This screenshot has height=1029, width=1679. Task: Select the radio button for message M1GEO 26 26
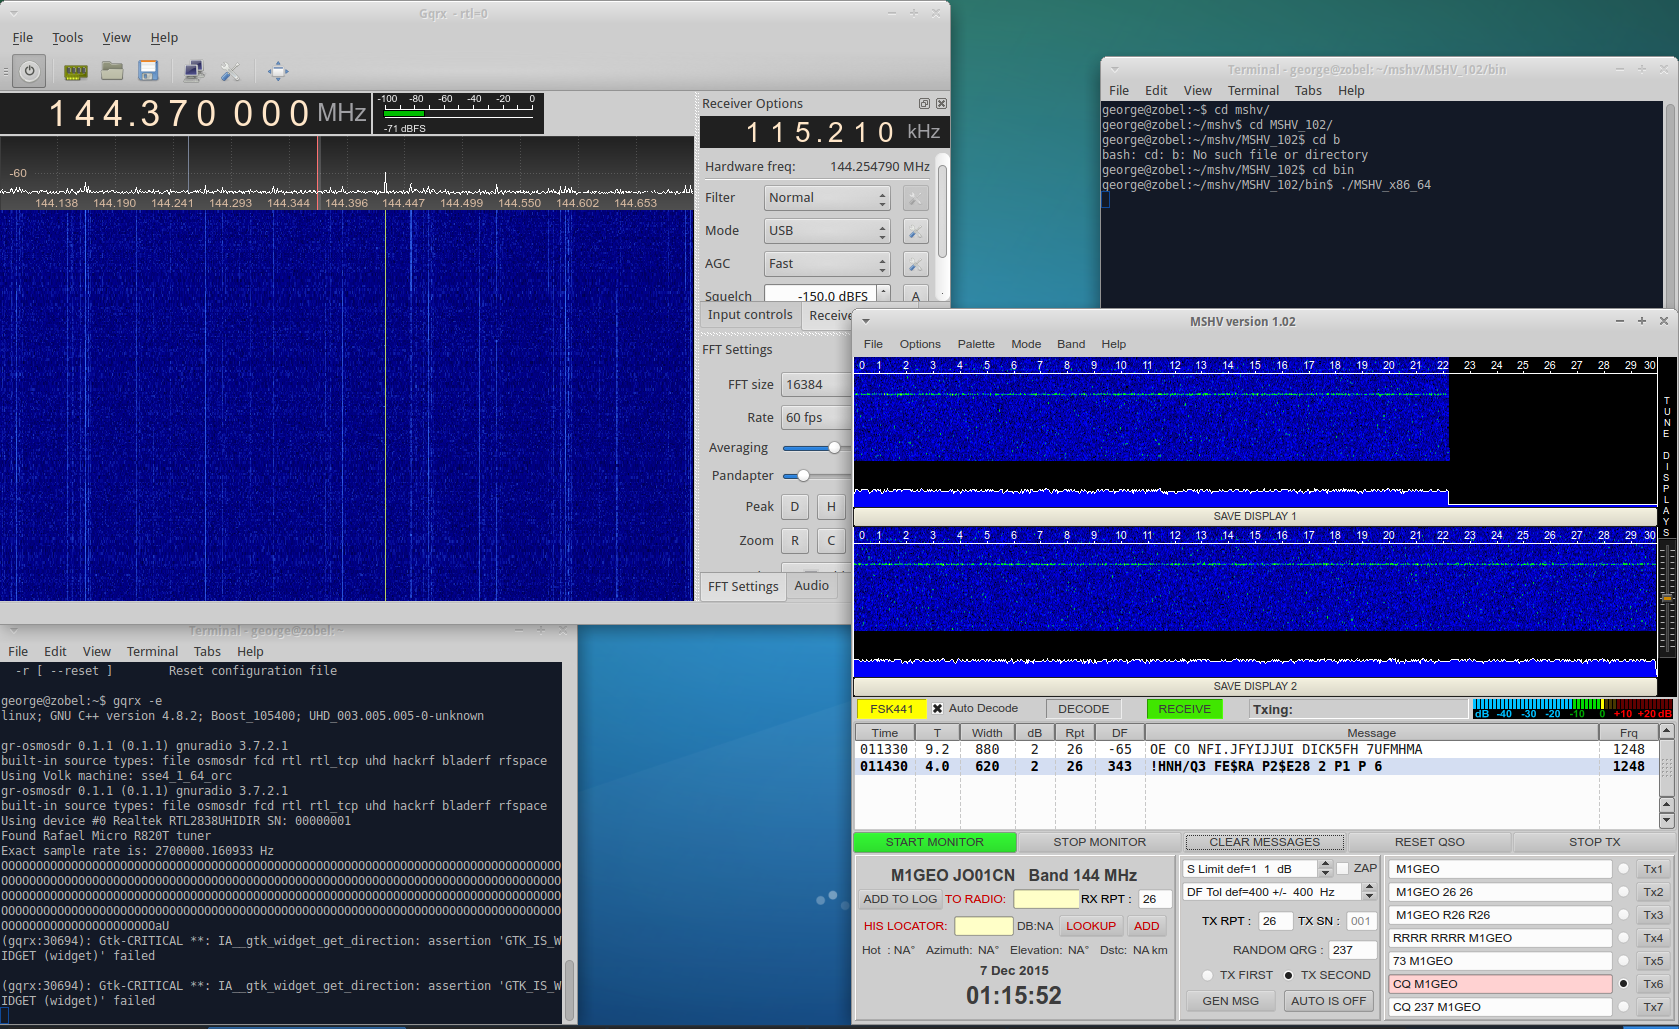coord(1623,892)
